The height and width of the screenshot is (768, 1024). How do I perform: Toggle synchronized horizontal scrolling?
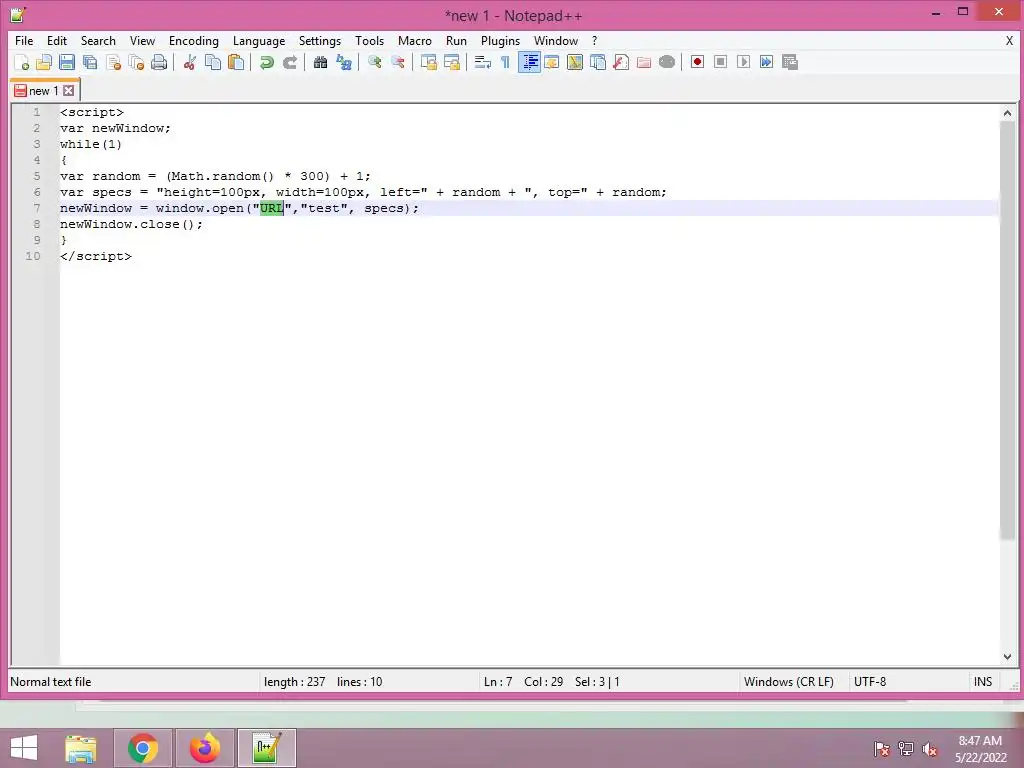click(452, 62)
